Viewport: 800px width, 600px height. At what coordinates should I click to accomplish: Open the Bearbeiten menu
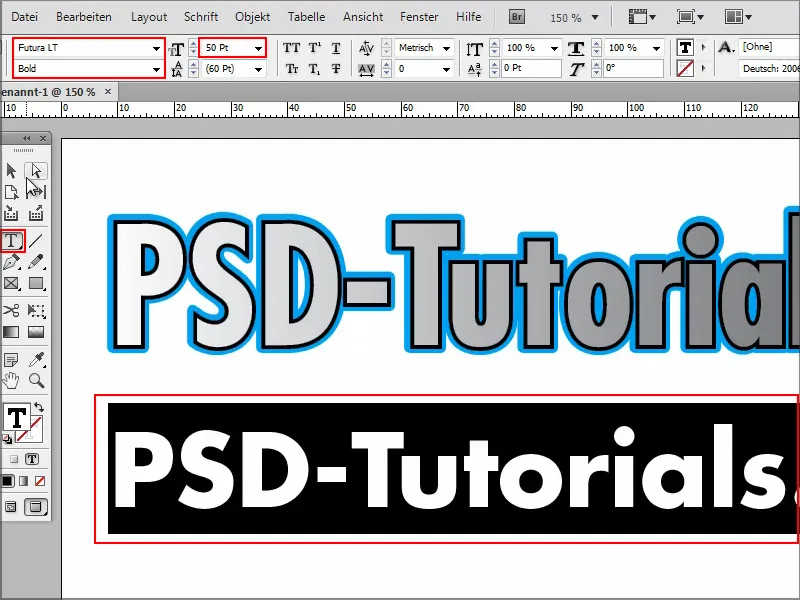(84, 17)
